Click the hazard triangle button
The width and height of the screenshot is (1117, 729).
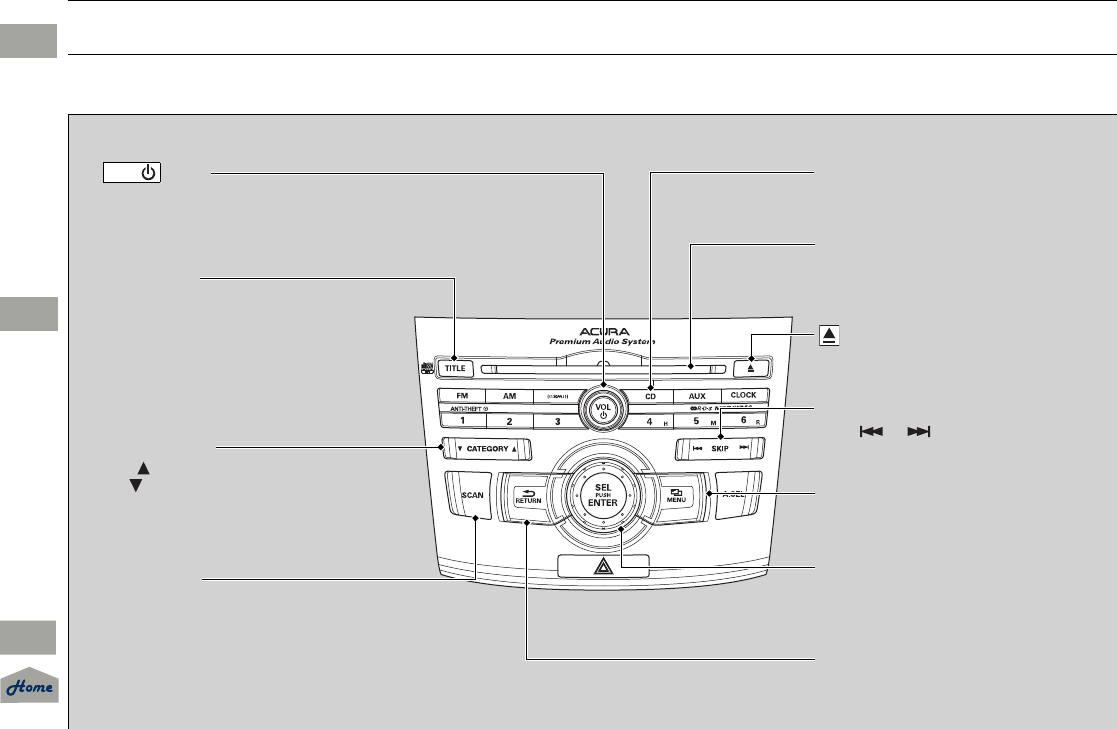[603, 567]
